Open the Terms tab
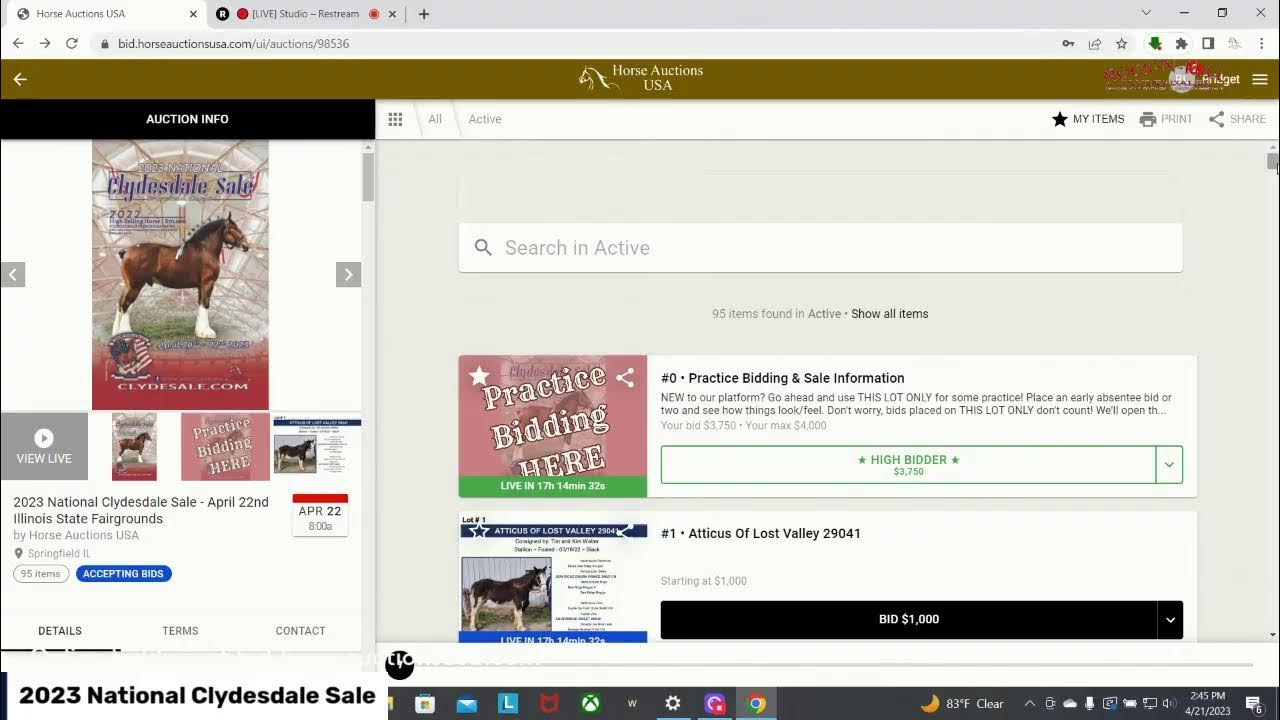 pos(180,631)
